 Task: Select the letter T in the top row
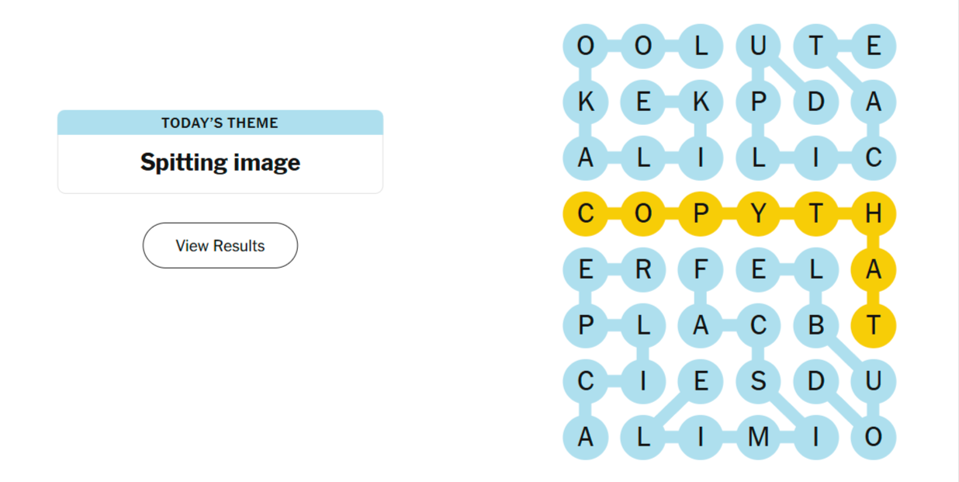point(816,45)
